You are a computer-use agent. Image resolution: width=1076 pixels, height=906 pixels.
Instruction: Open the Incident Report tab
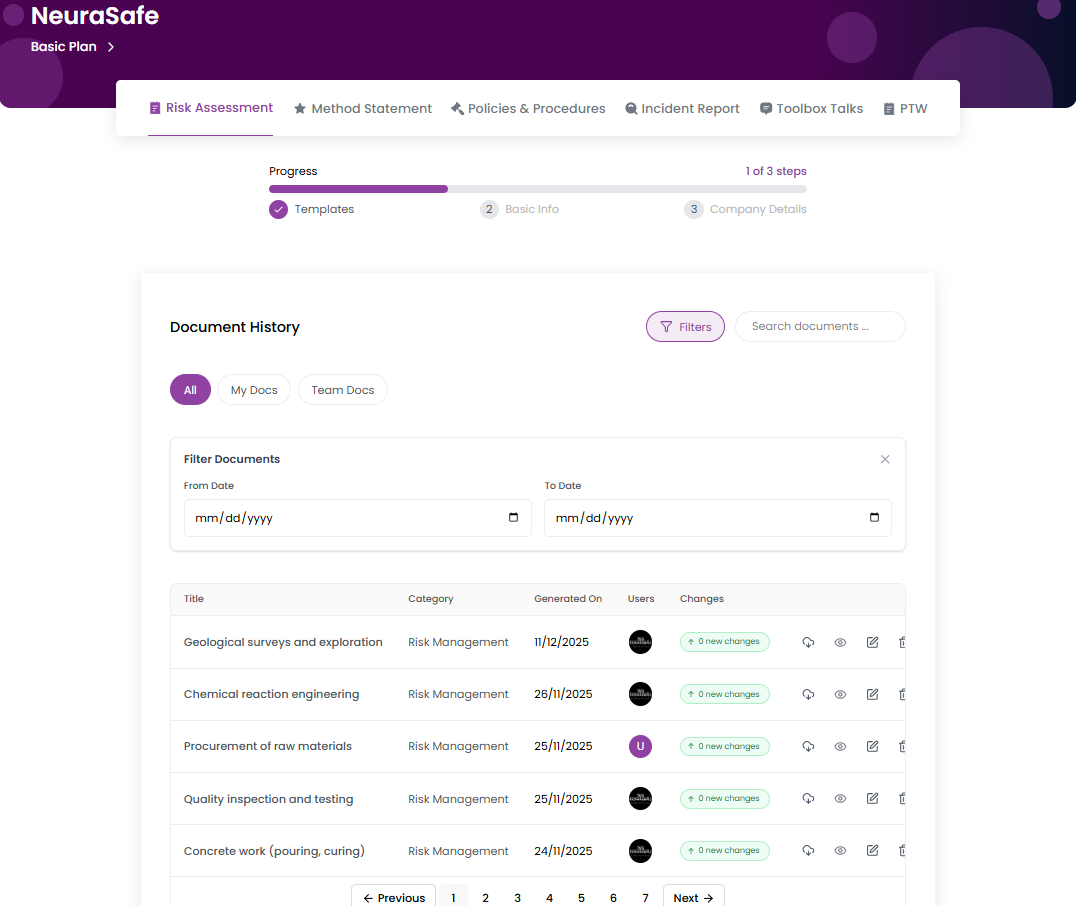pos(682,108)
